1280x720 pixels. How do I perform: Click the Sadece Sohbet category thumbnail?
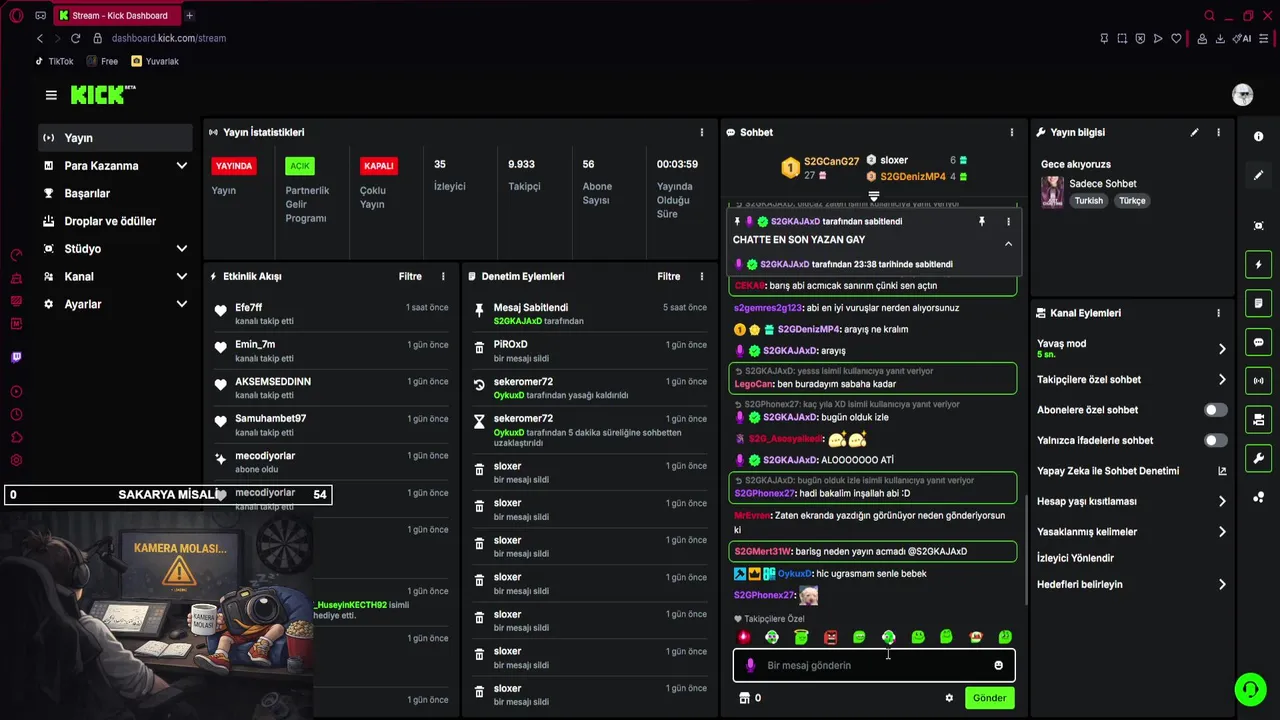click(1052, 192)
